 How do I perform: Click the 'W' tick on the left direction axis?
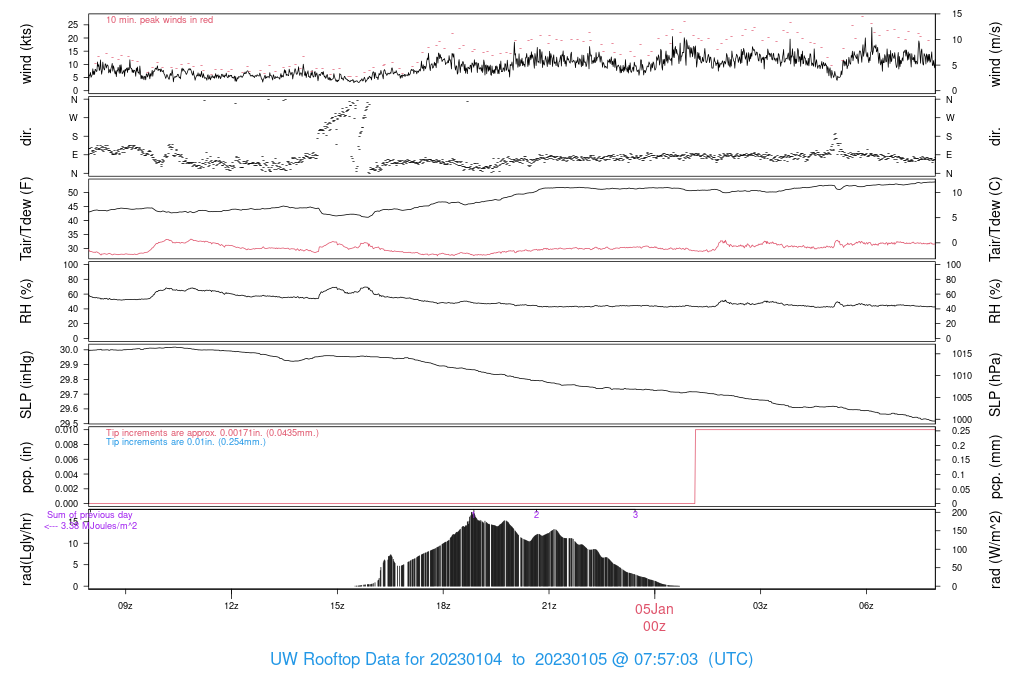[74, 118]
